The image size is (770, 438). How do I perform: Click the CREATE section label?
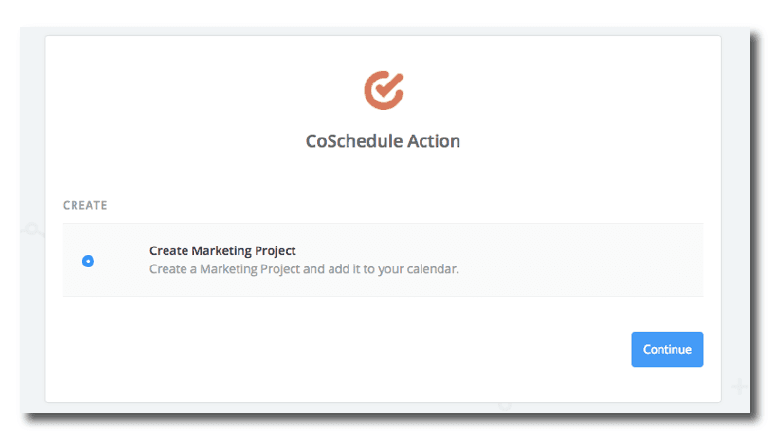pyautogui.click(x=85, y=205)
